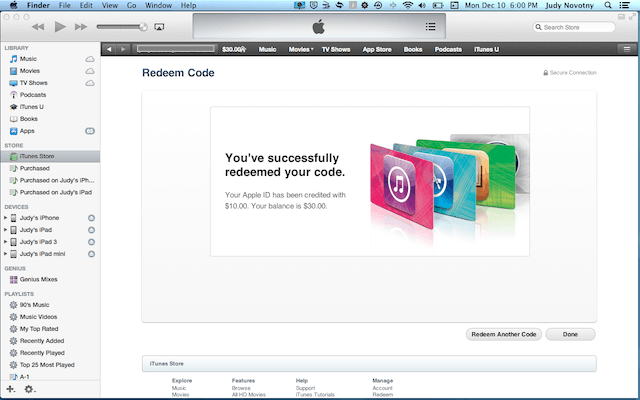Viewport: 640px width, 400px height.
Task: Open the Window menu in menu bar
Action: point(158,5)
